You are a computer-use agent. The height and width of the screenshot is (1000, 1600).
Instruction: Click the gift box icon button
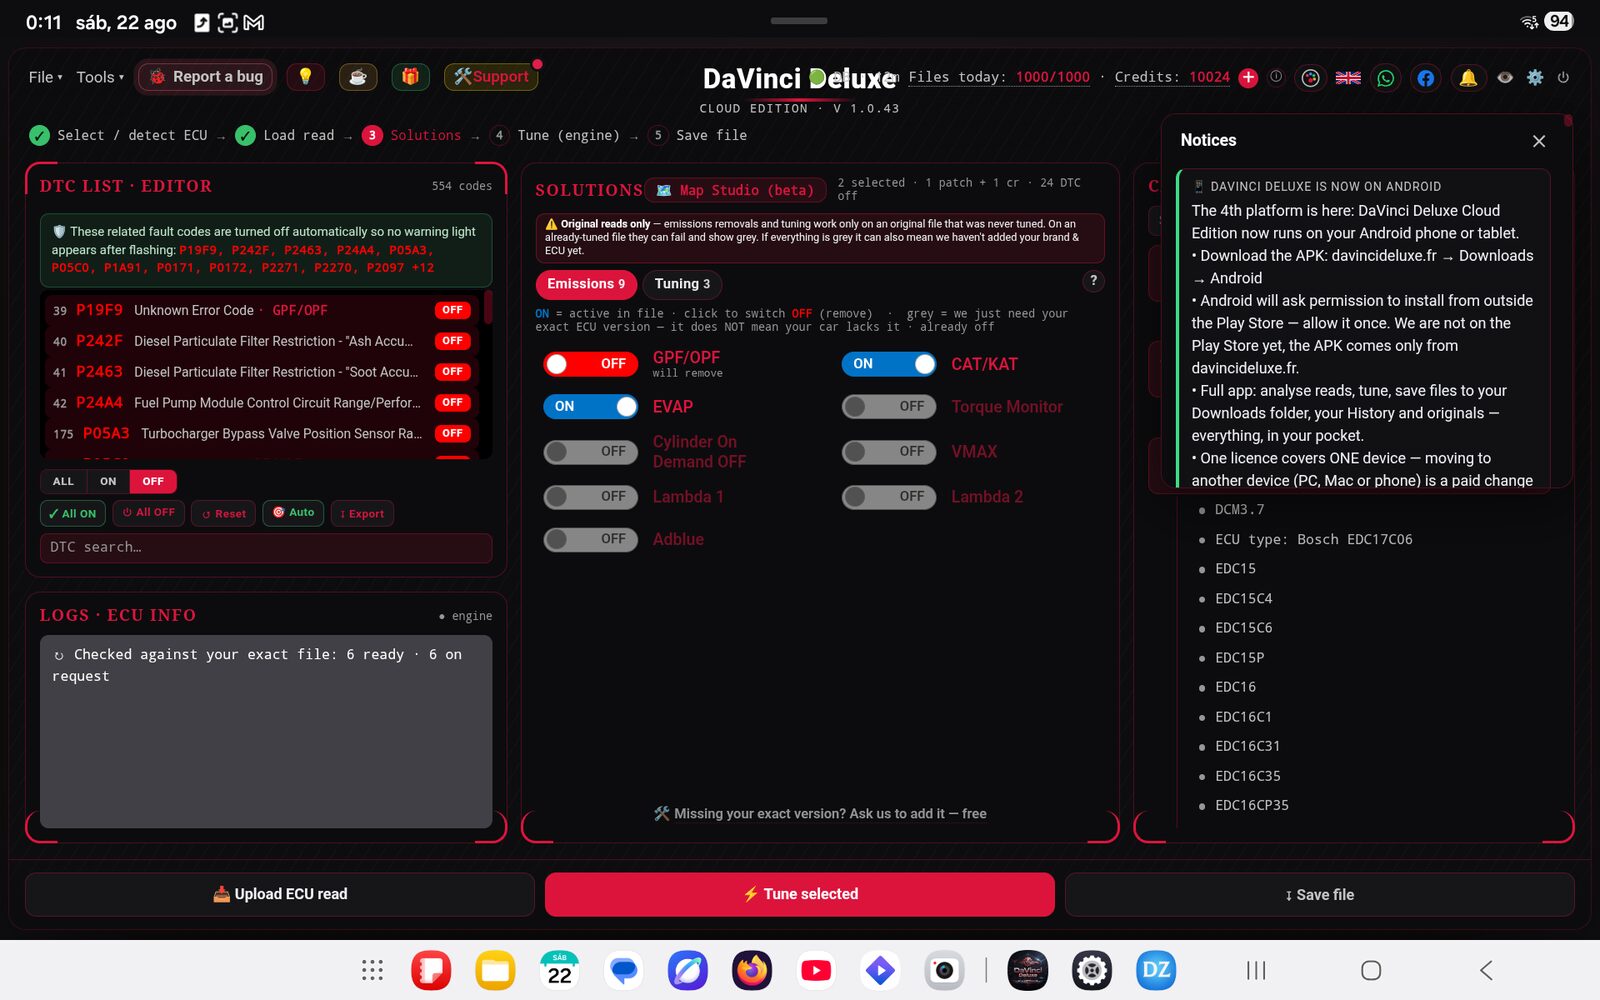pyautogui.click(x=410, y=76)
